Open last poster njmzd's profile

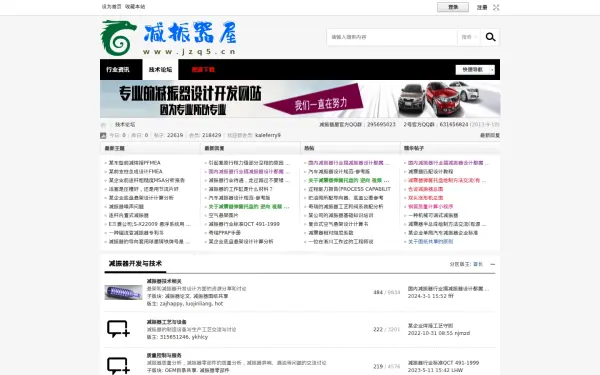point(462,333)
